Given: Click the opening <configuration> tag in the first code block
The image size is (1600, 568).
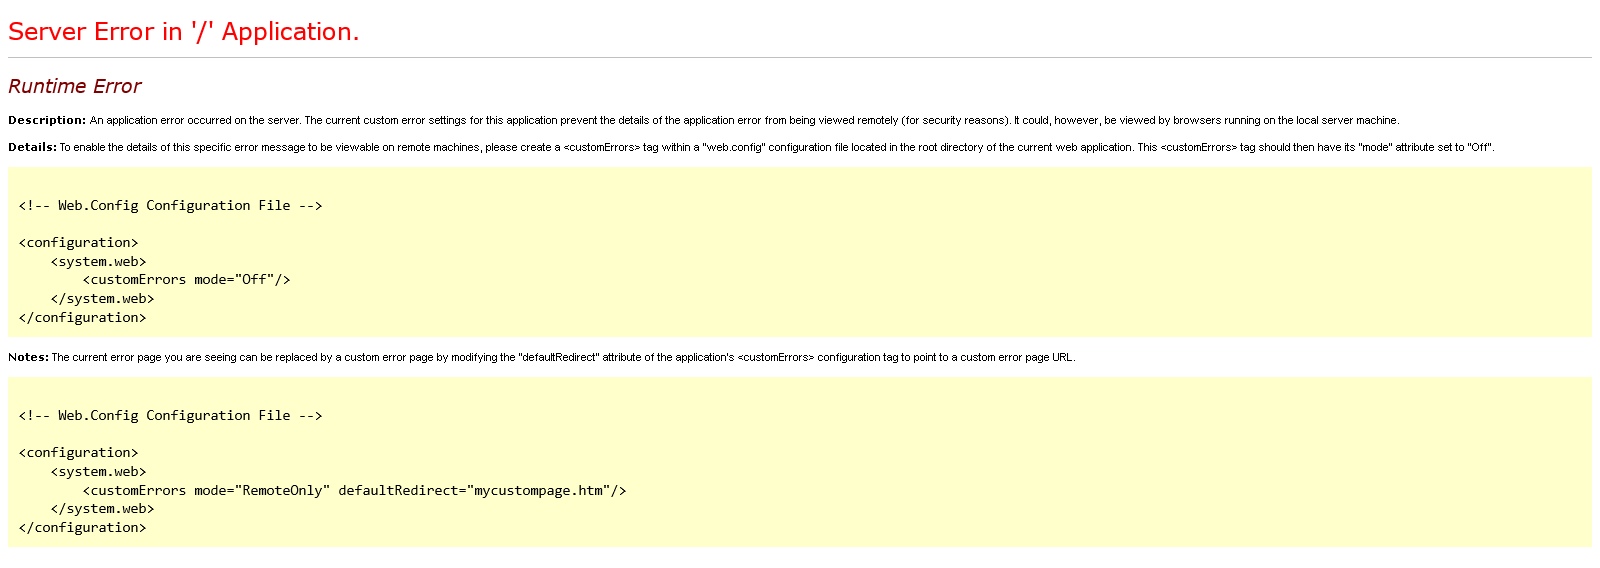Looking at the screenshot, I should (78, 243).
